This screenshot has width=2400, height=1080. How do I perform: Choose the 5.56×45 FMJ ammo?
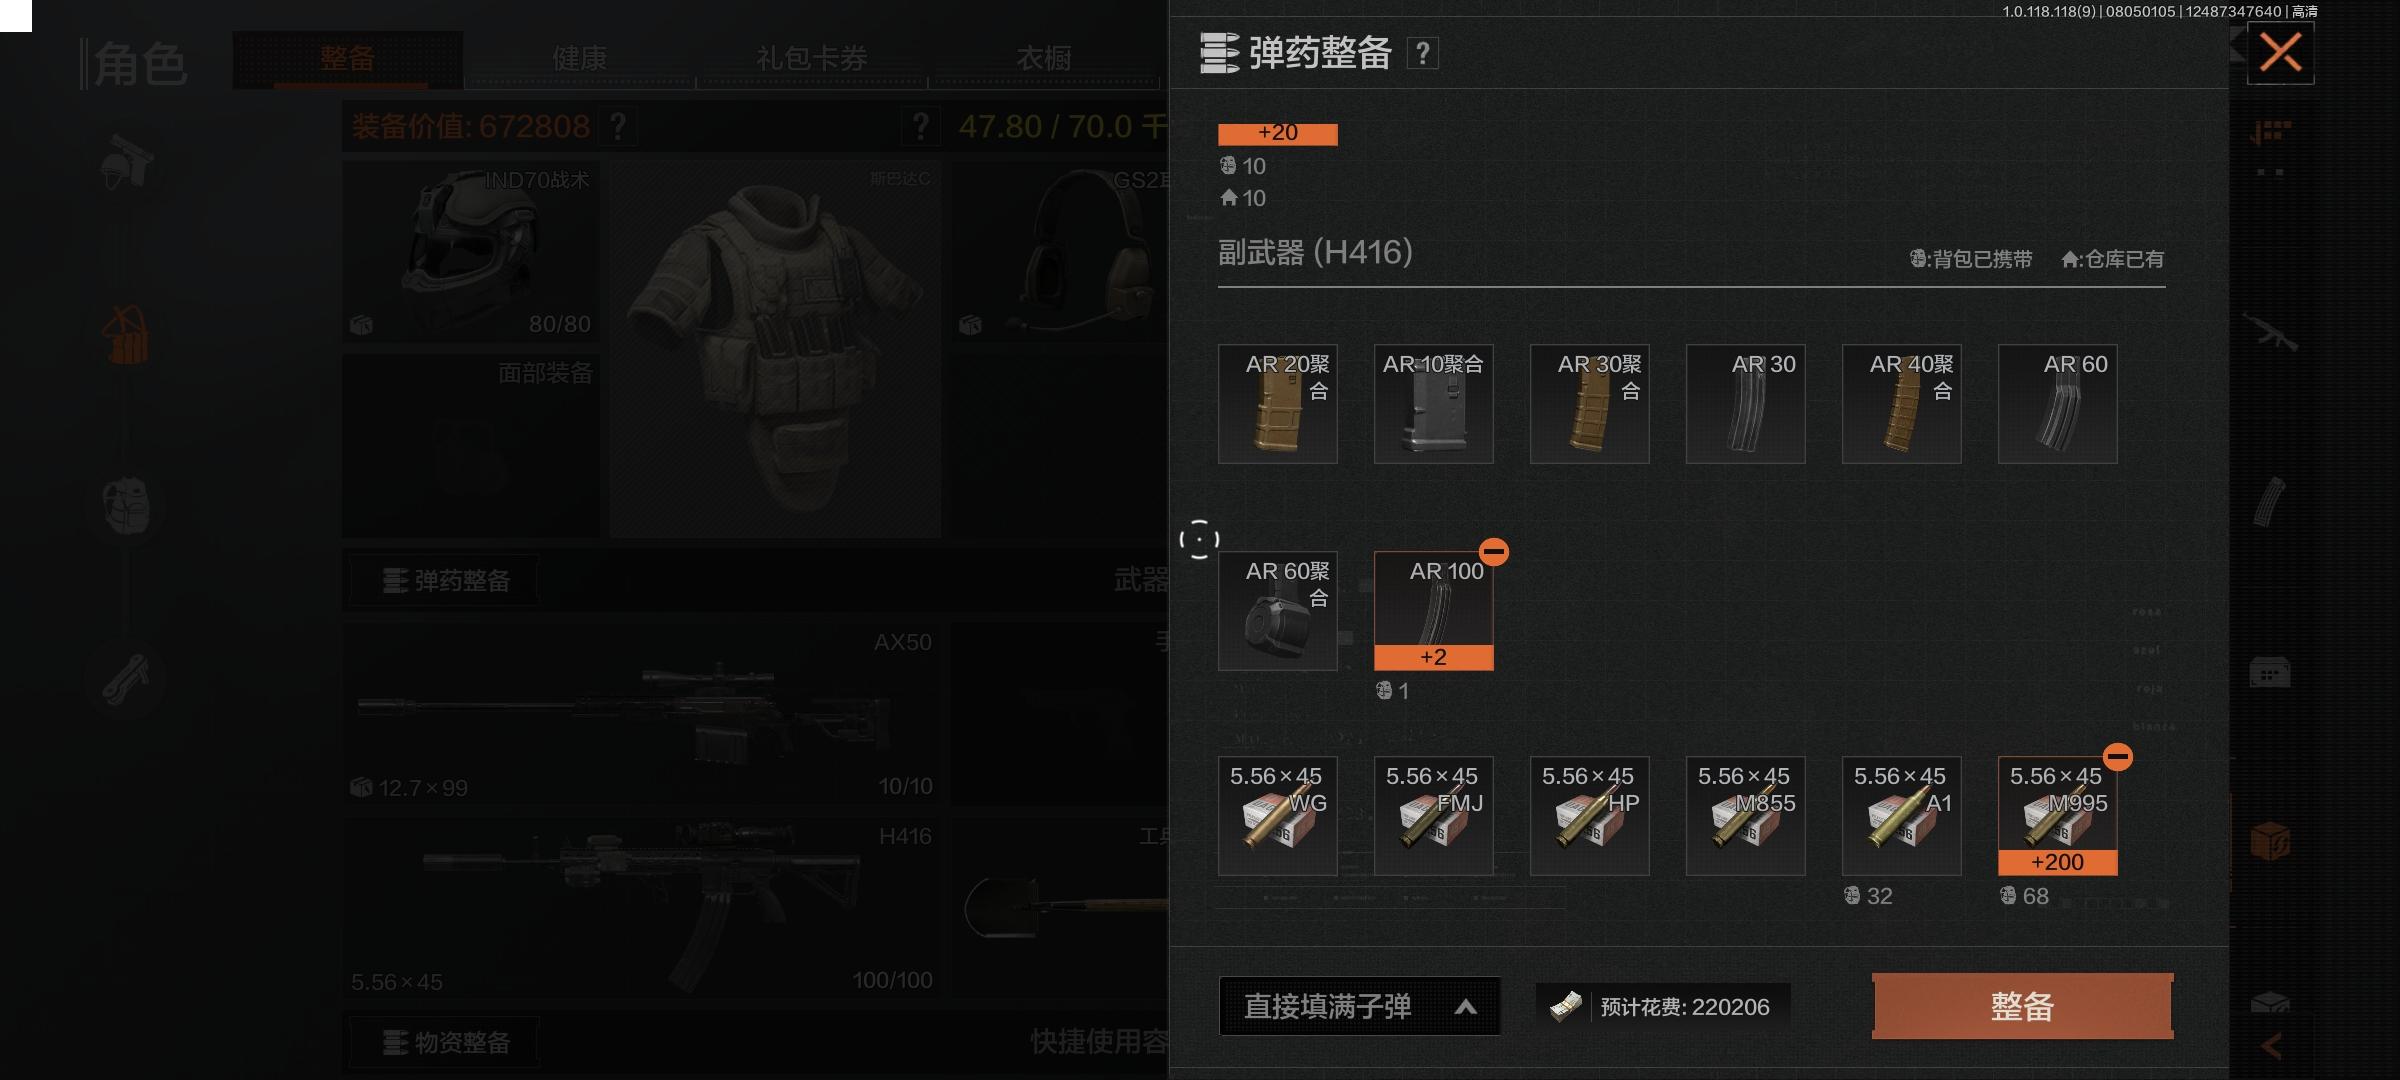(x=1433, y=815)
